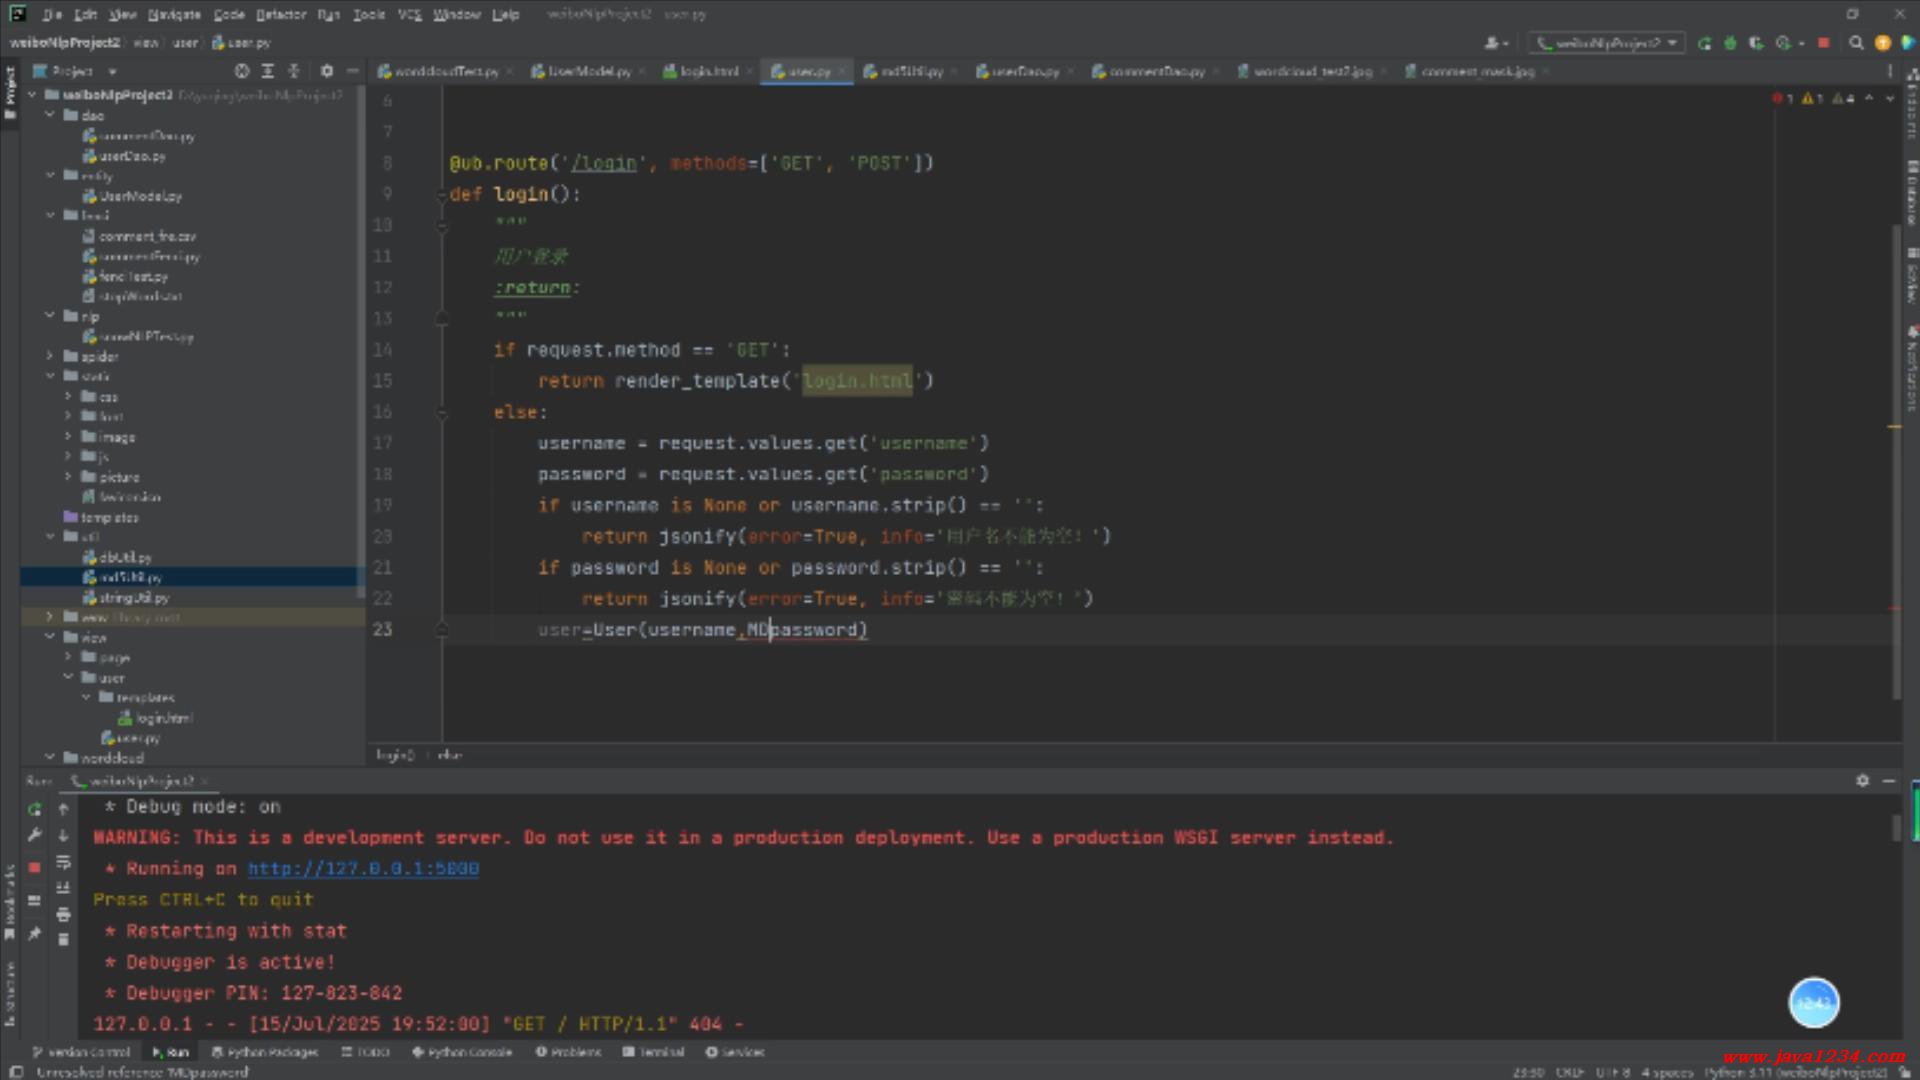Toggle soft-wrap in Run console

pos(63,862)
